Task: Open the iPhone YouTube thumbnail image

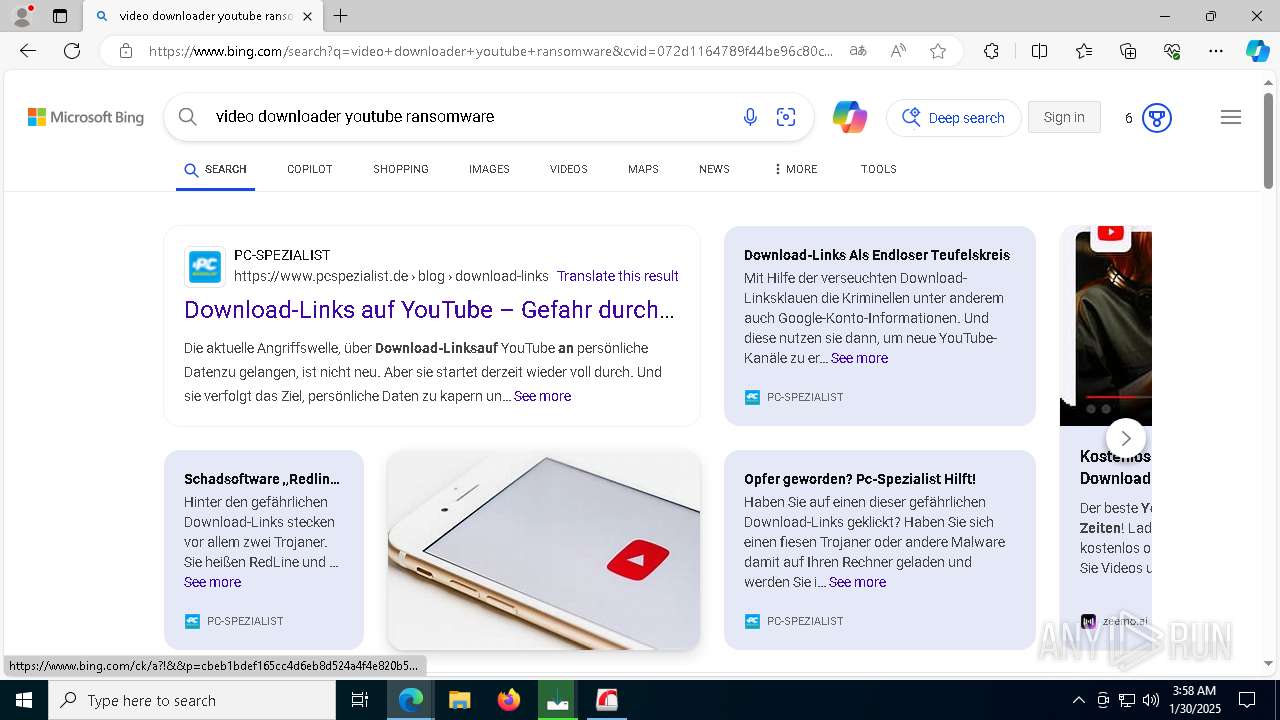Action: click(x=544, y=550)
